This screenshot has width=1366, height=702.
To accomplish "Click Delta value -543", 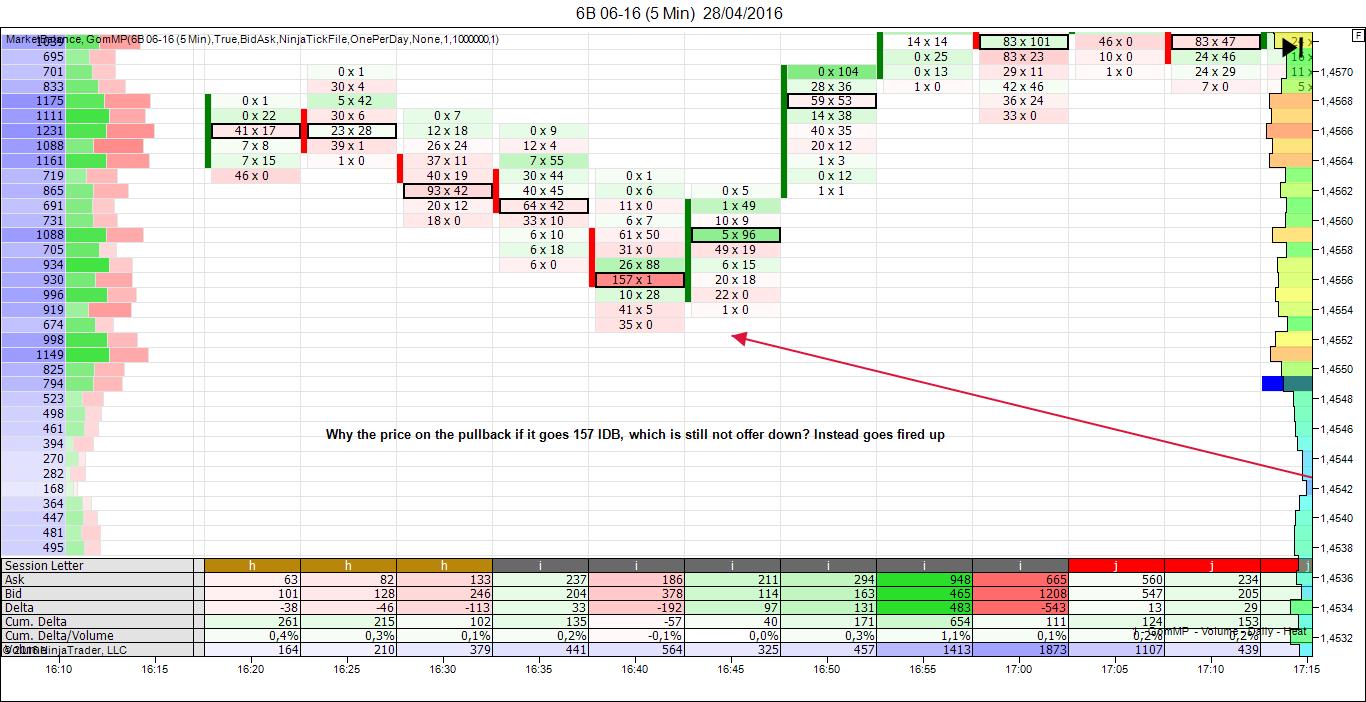I will coord(1020,608).
